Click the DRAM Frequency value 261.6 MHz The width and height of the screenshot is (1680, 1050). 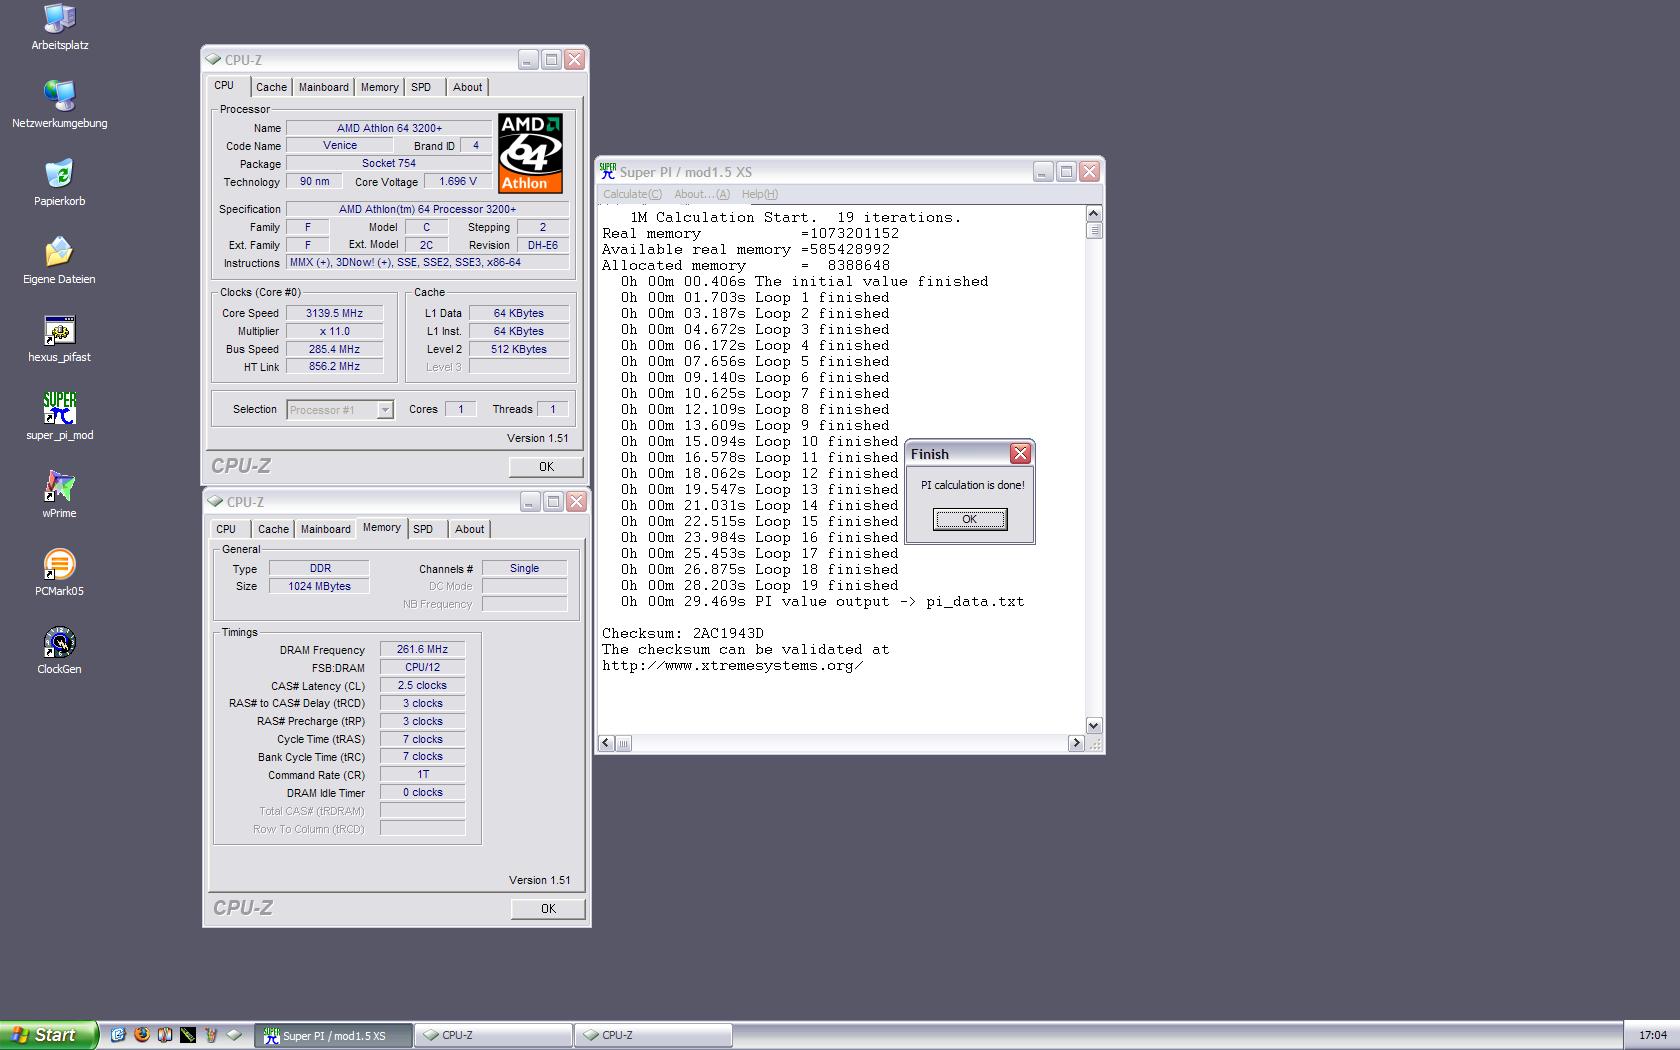[x=422, y=649]
